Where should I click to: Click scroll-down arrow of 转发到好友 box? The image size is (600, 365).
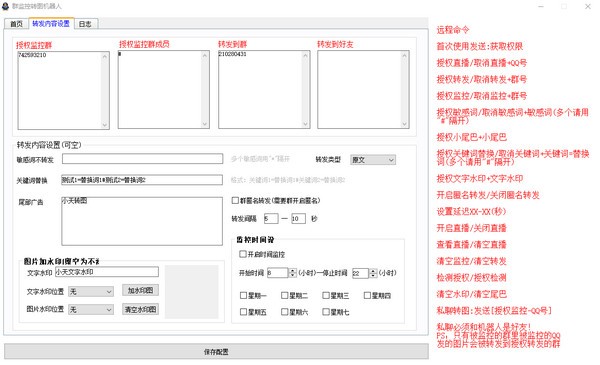pyautogui.click(x=404, y=124)
